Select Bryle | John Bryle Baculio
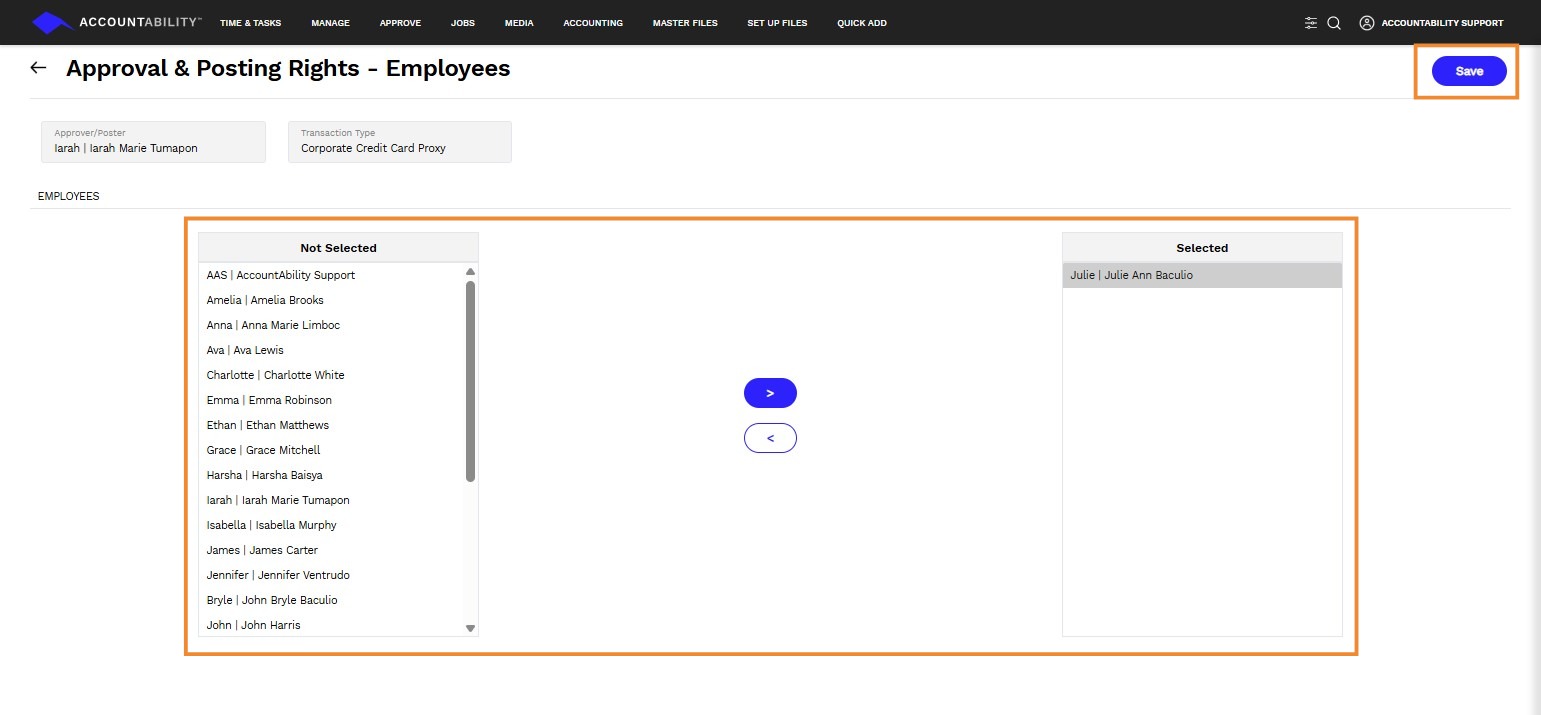The image size is (1541, 715). click(x=331, y=600)
